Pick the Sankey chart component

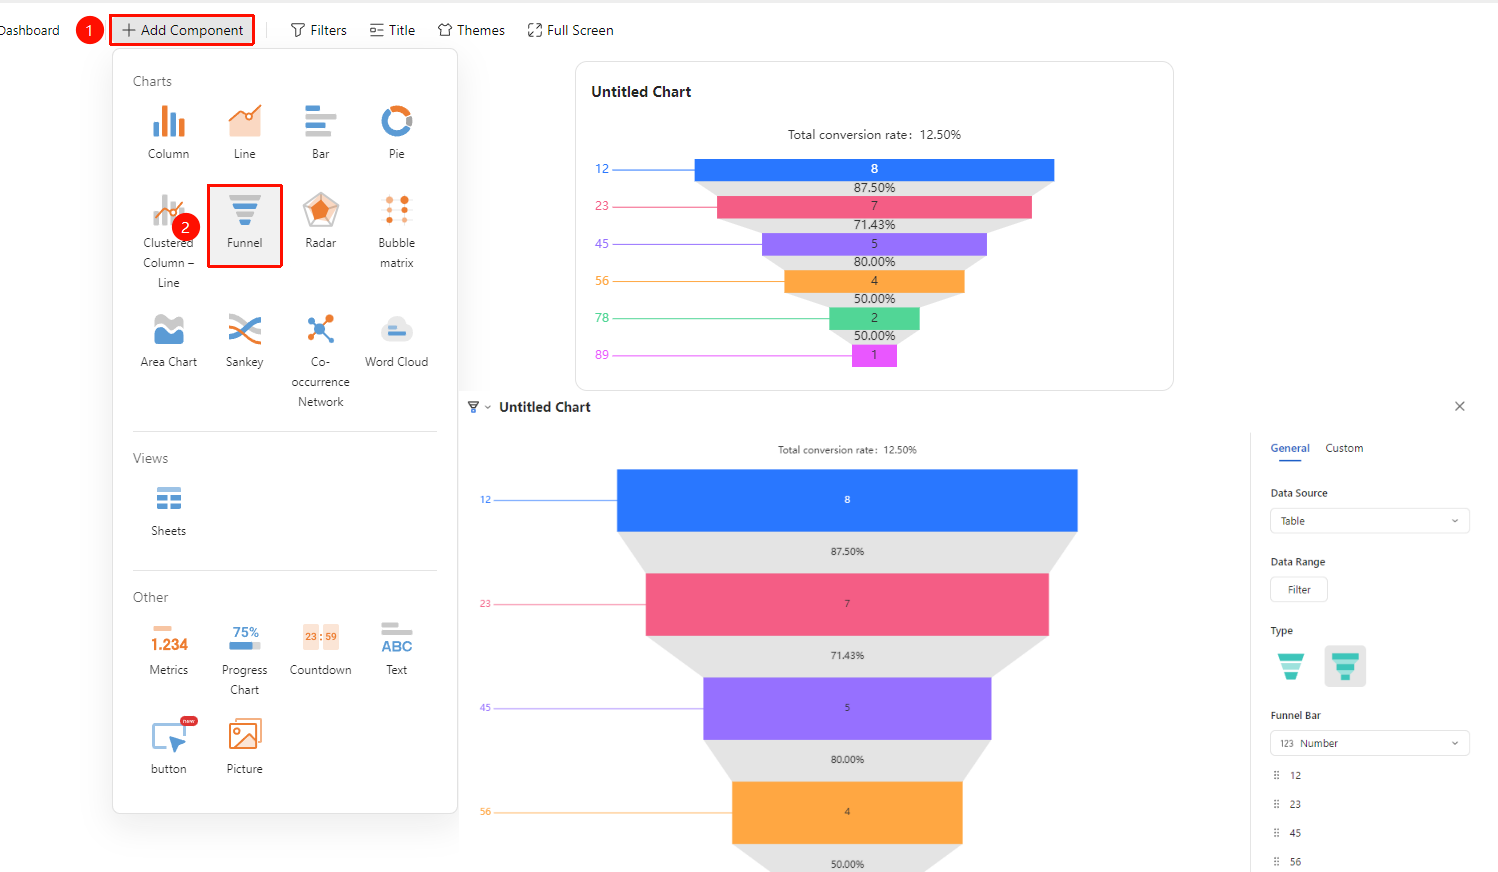pos(245,340)
